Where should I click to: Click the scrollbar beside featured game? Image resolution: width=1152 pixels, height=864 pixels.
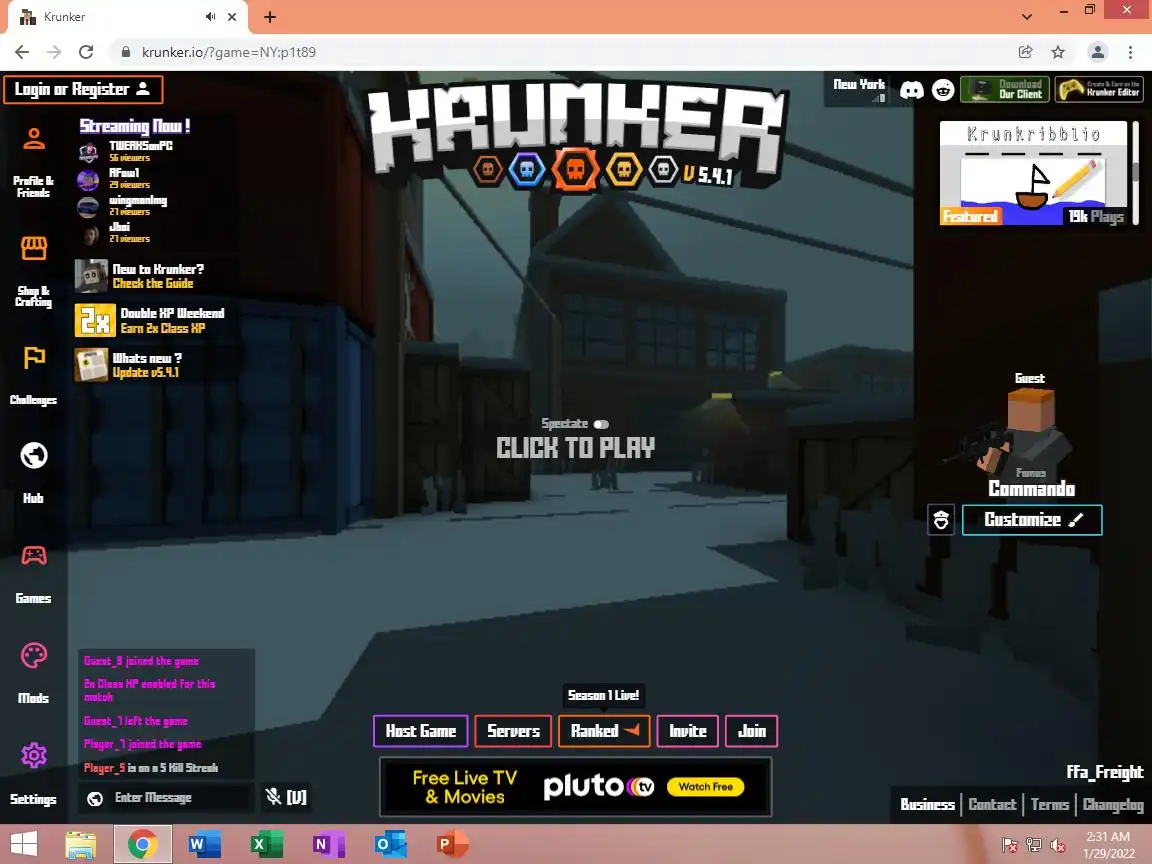tap(1136, 173)
